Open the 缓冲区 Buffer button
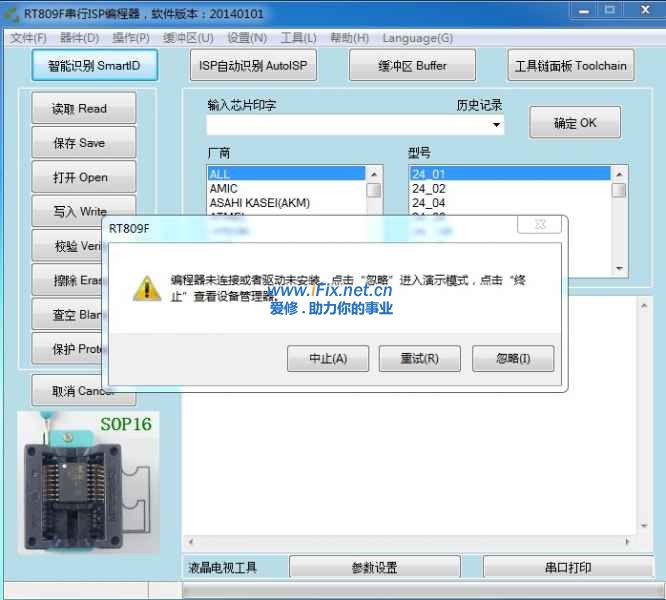 tap(412, 66)
